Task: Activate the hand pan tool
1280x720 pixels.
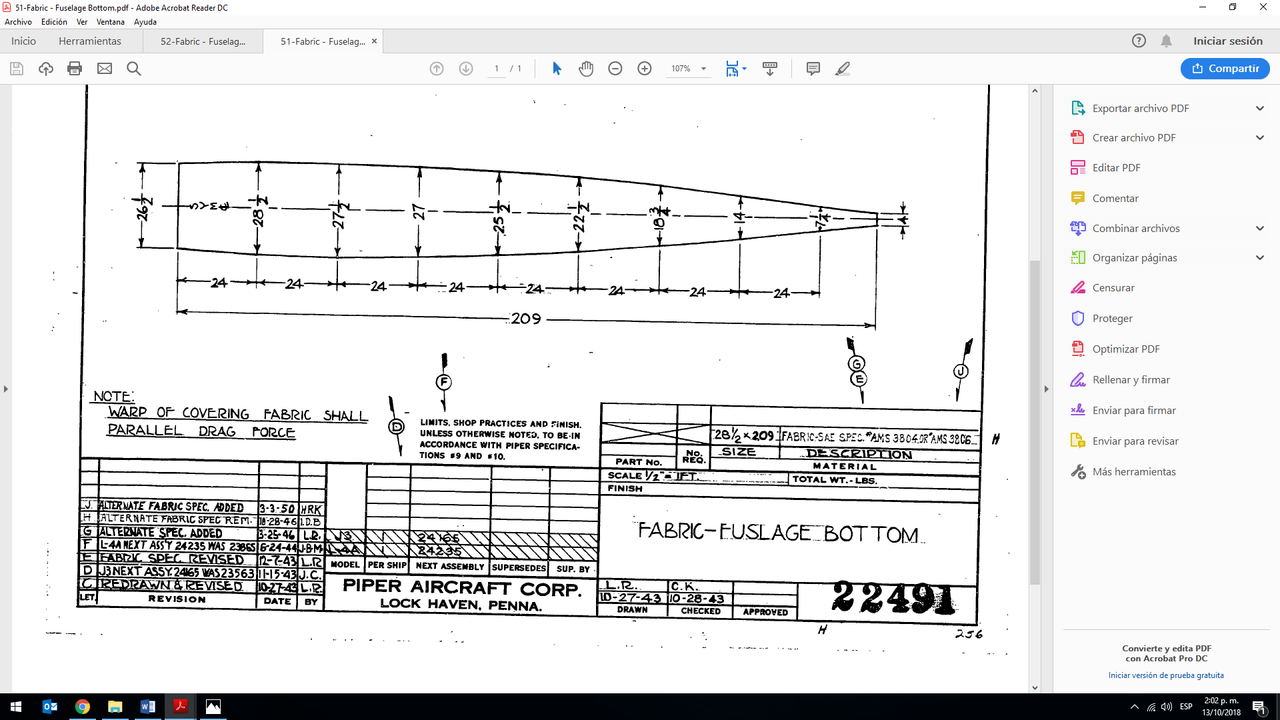Action: 586,68
